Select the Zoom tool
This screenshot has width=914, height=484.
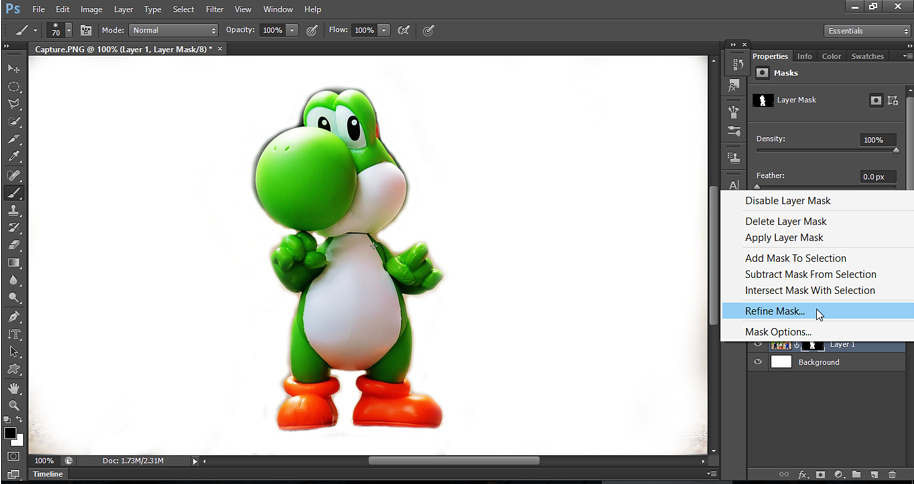click(x=13, y=405)
